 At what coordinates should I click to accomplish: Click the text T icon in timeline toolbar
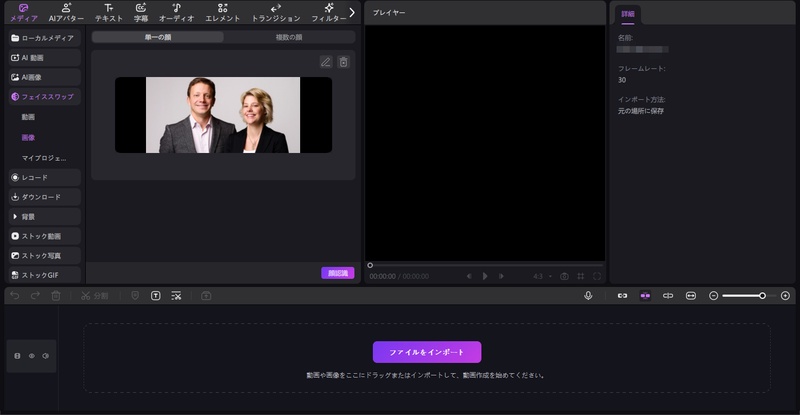156,296
